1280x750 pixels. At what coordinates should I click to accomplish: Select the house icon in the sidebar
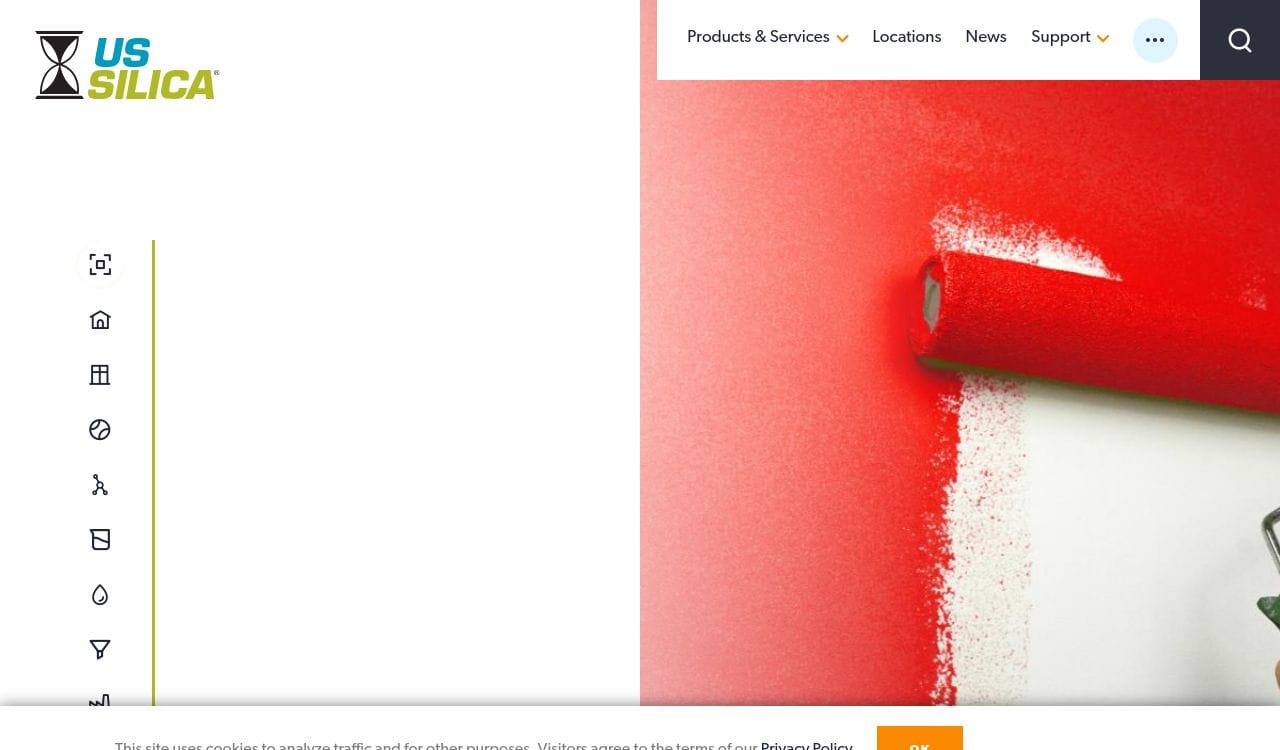[100, 320]
